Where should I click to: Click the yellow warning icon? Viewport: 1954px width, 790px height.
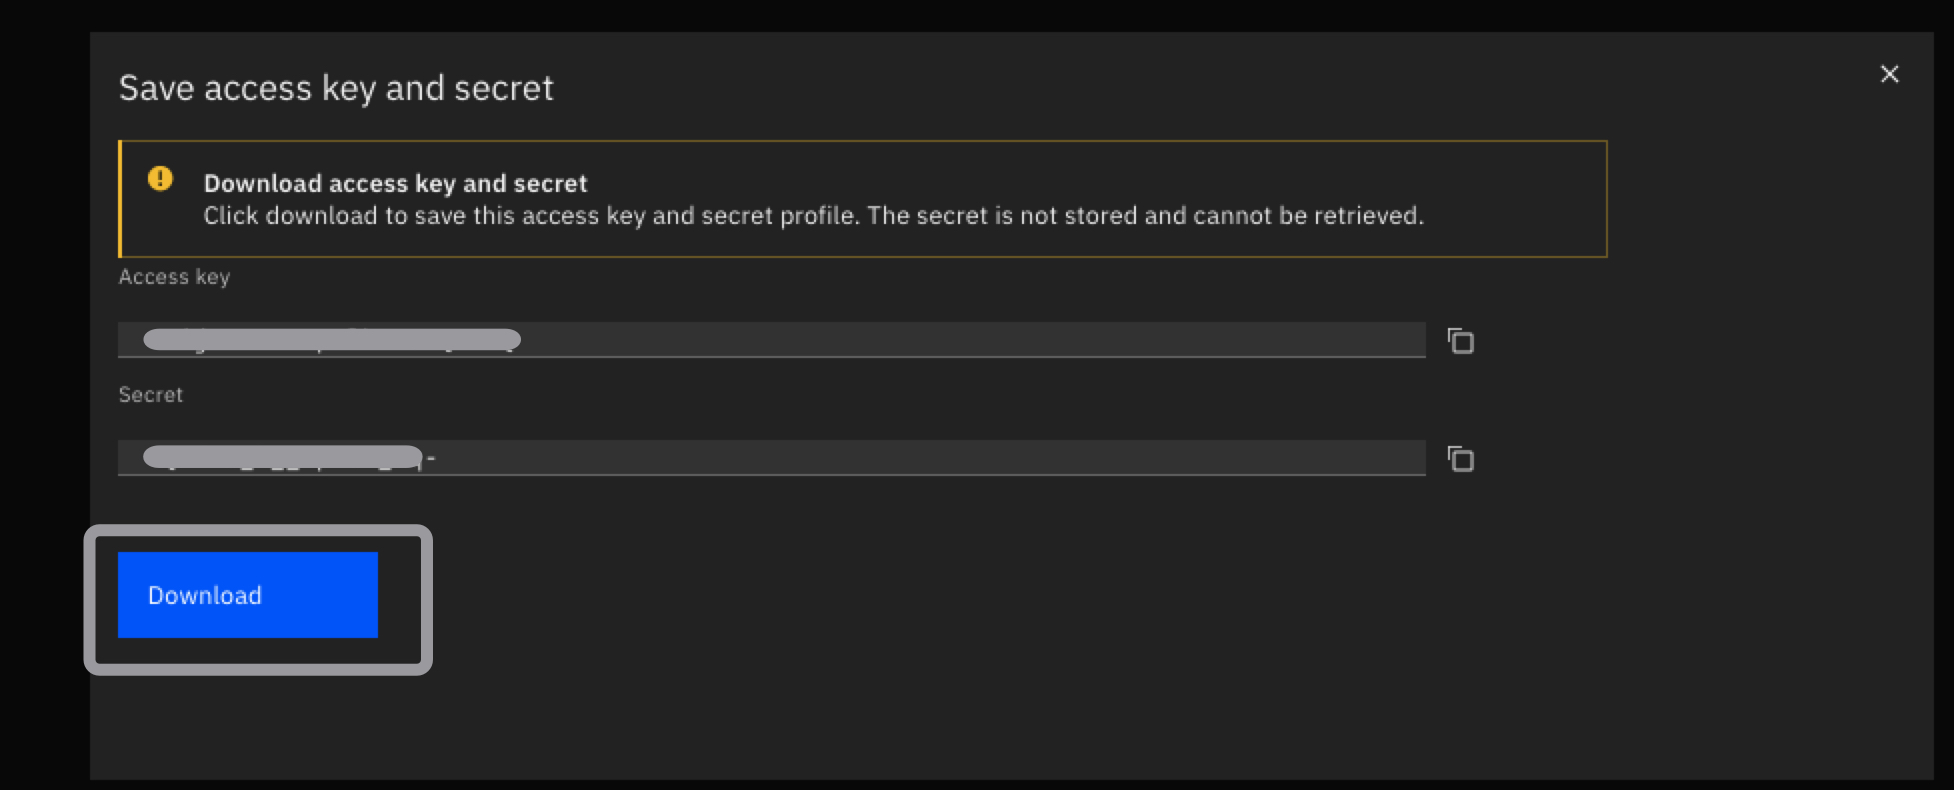tap(160, 179)
